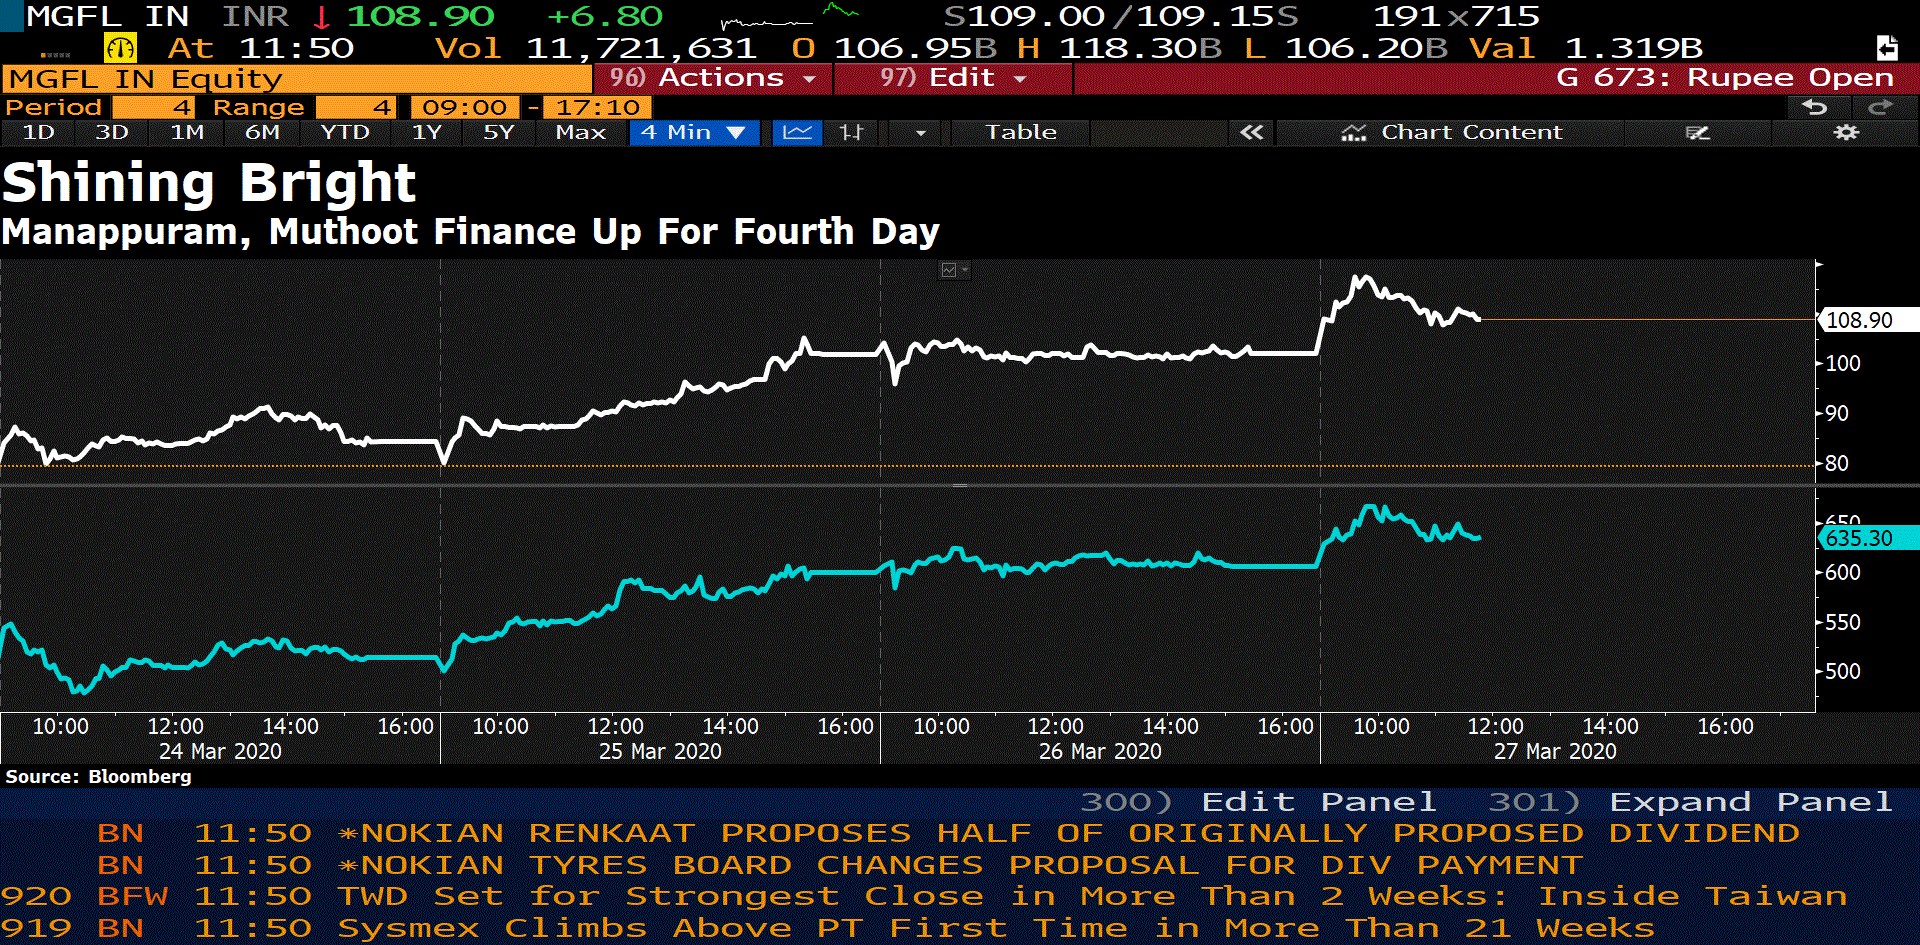Click the redo arrow icon
Image resolution: width=1920 pixels, height=945 pixels.
[1880, 107]
